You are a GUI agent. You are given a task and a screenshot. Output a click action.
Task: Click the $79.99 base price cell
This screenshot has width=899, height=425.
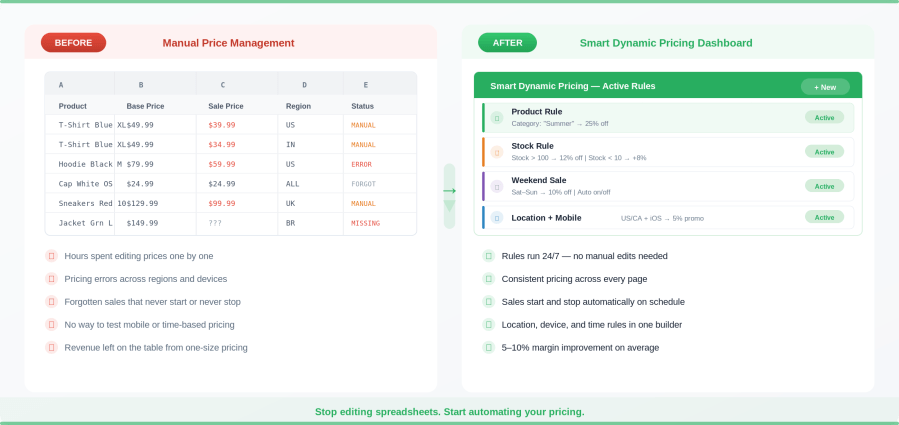pyautogui.click(x=140, y=164)
